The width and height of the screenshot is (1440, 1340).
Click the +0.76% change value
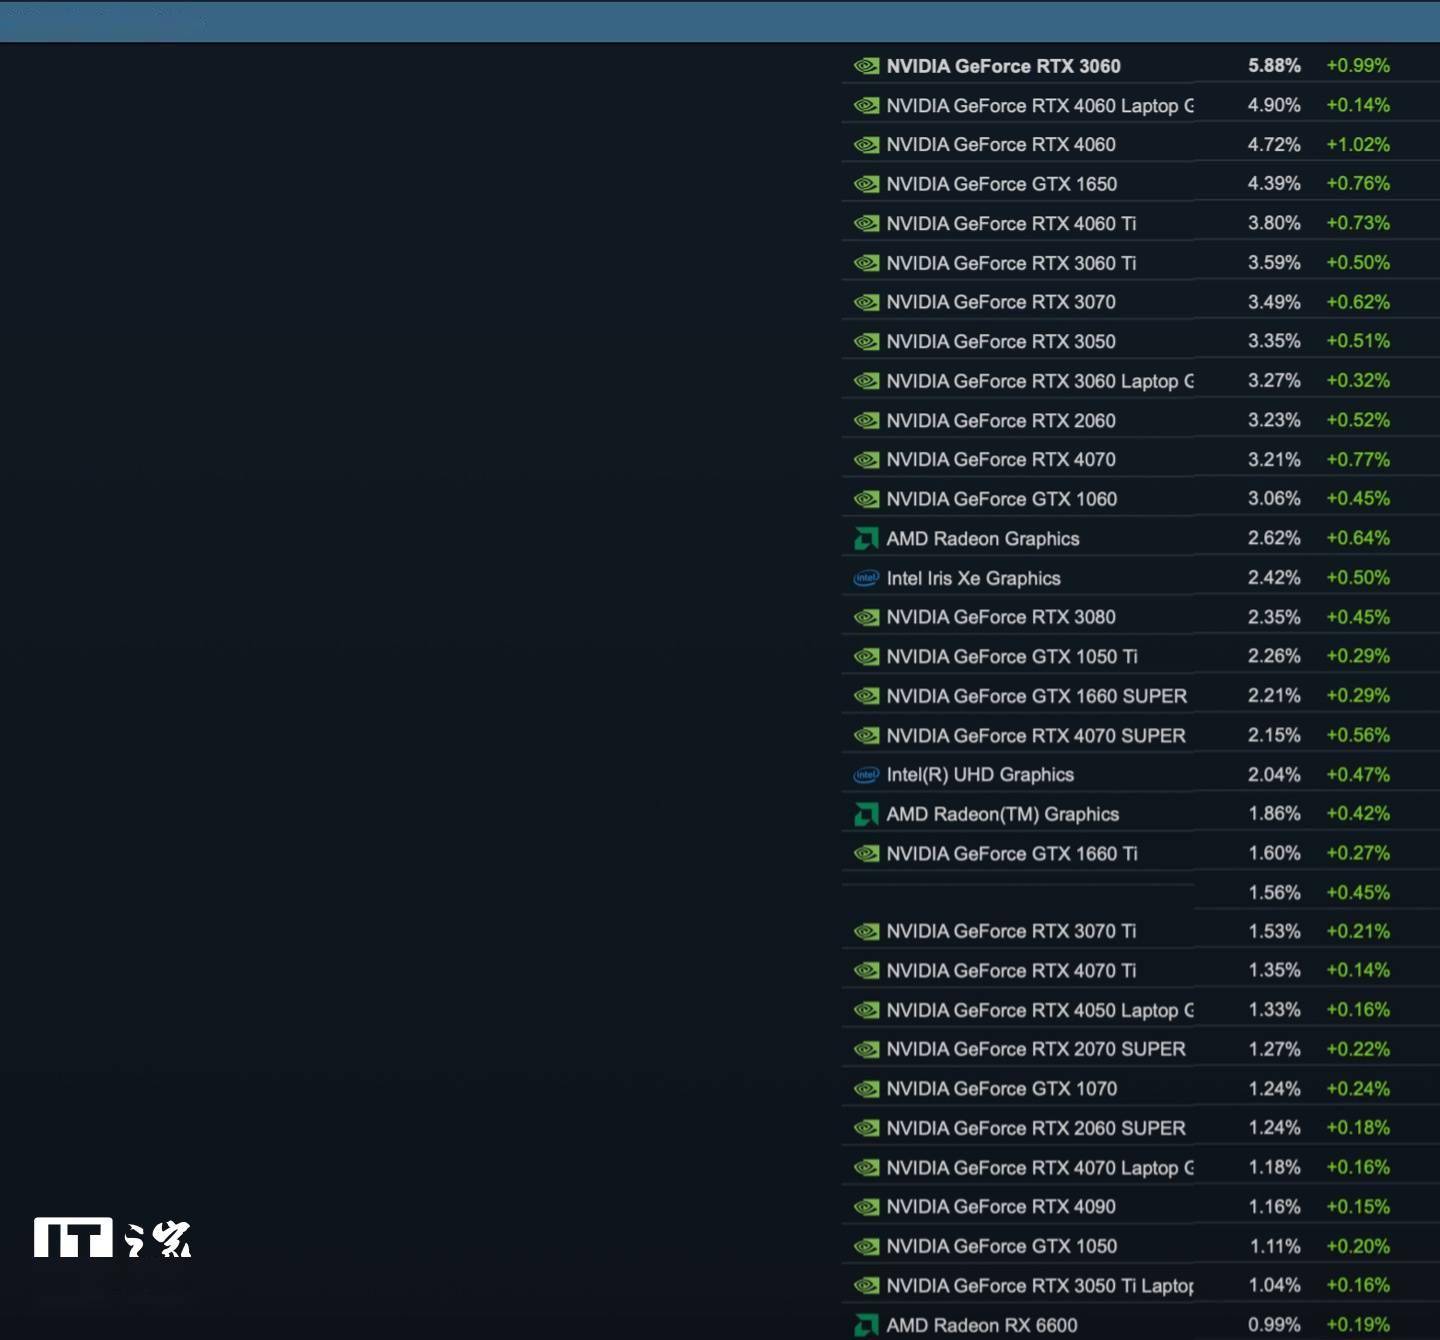click(1358, 184)
